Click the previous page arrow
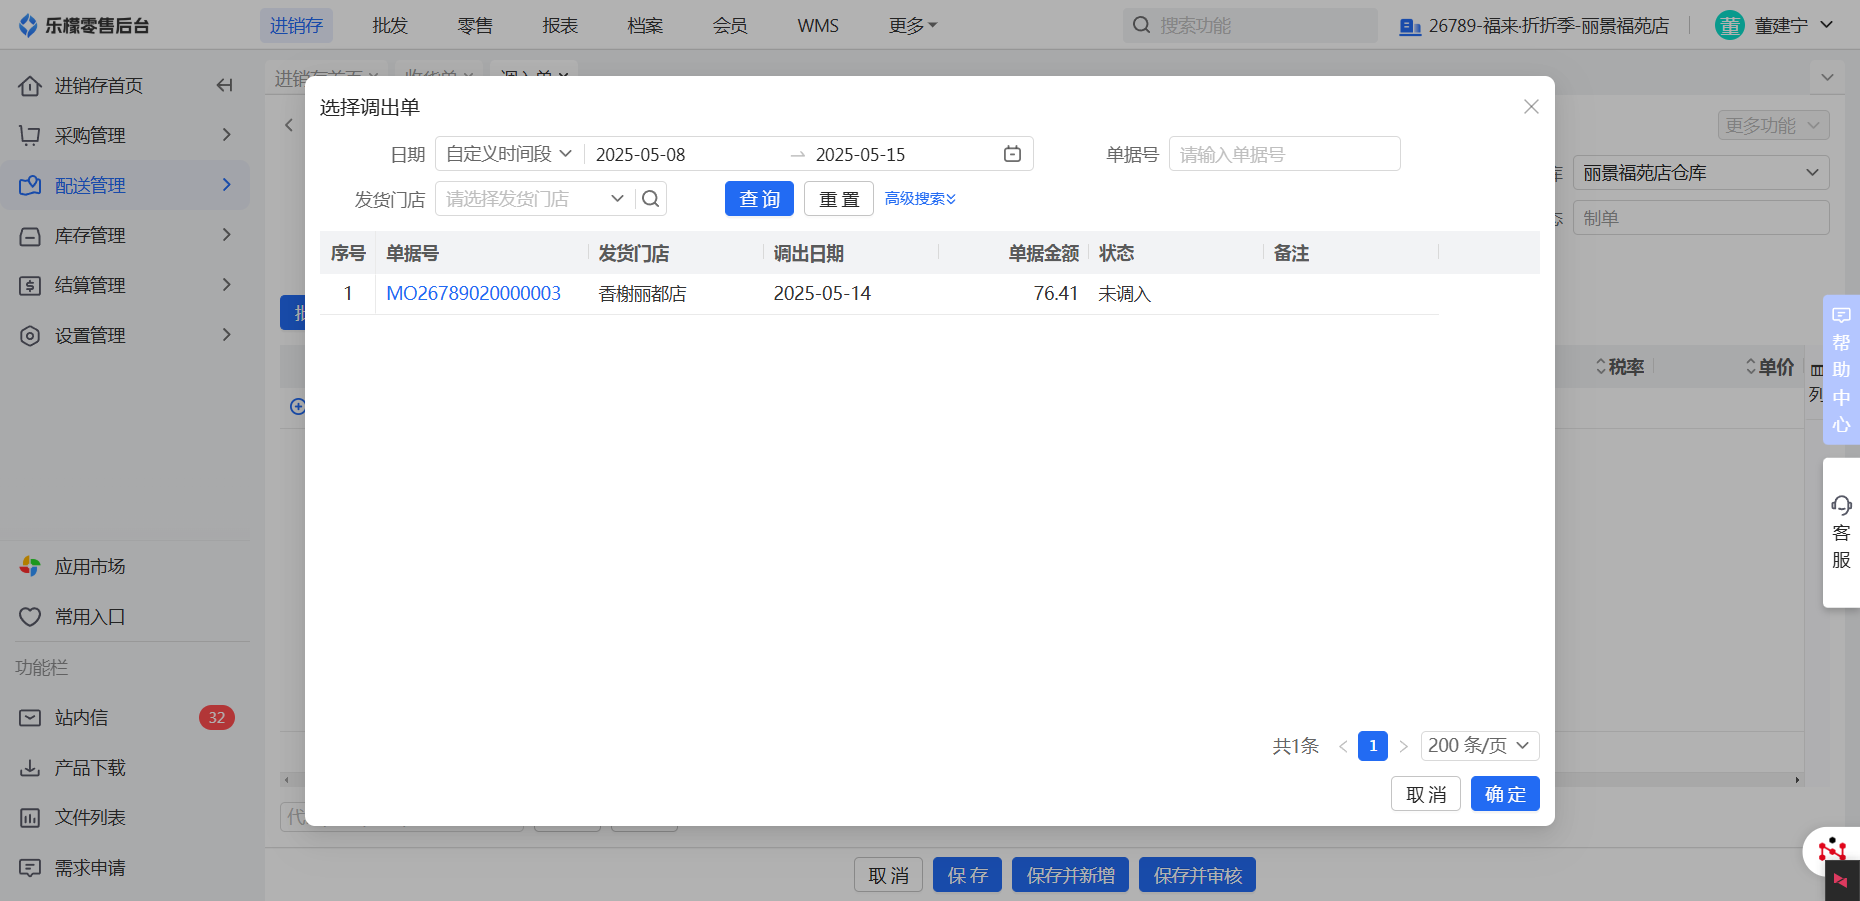This screenshot has height=901, width=1860. coord(1343,746)
